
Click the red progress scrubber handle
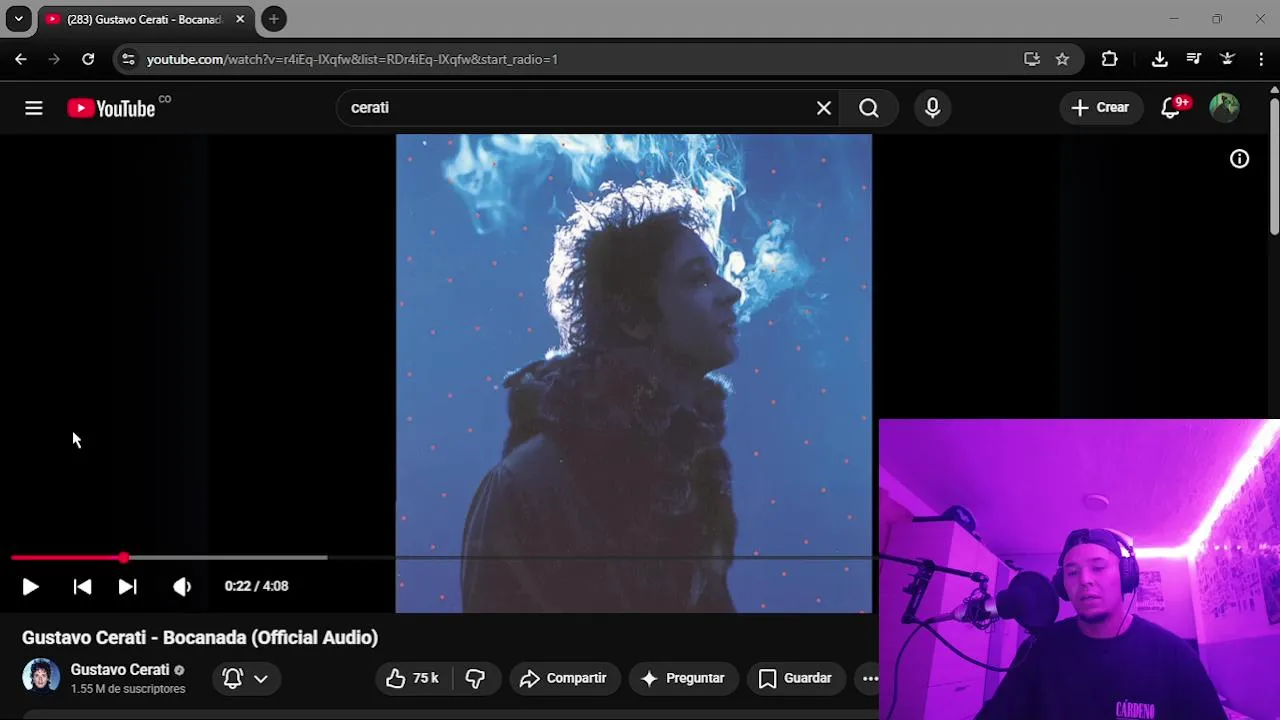point(123,557)
